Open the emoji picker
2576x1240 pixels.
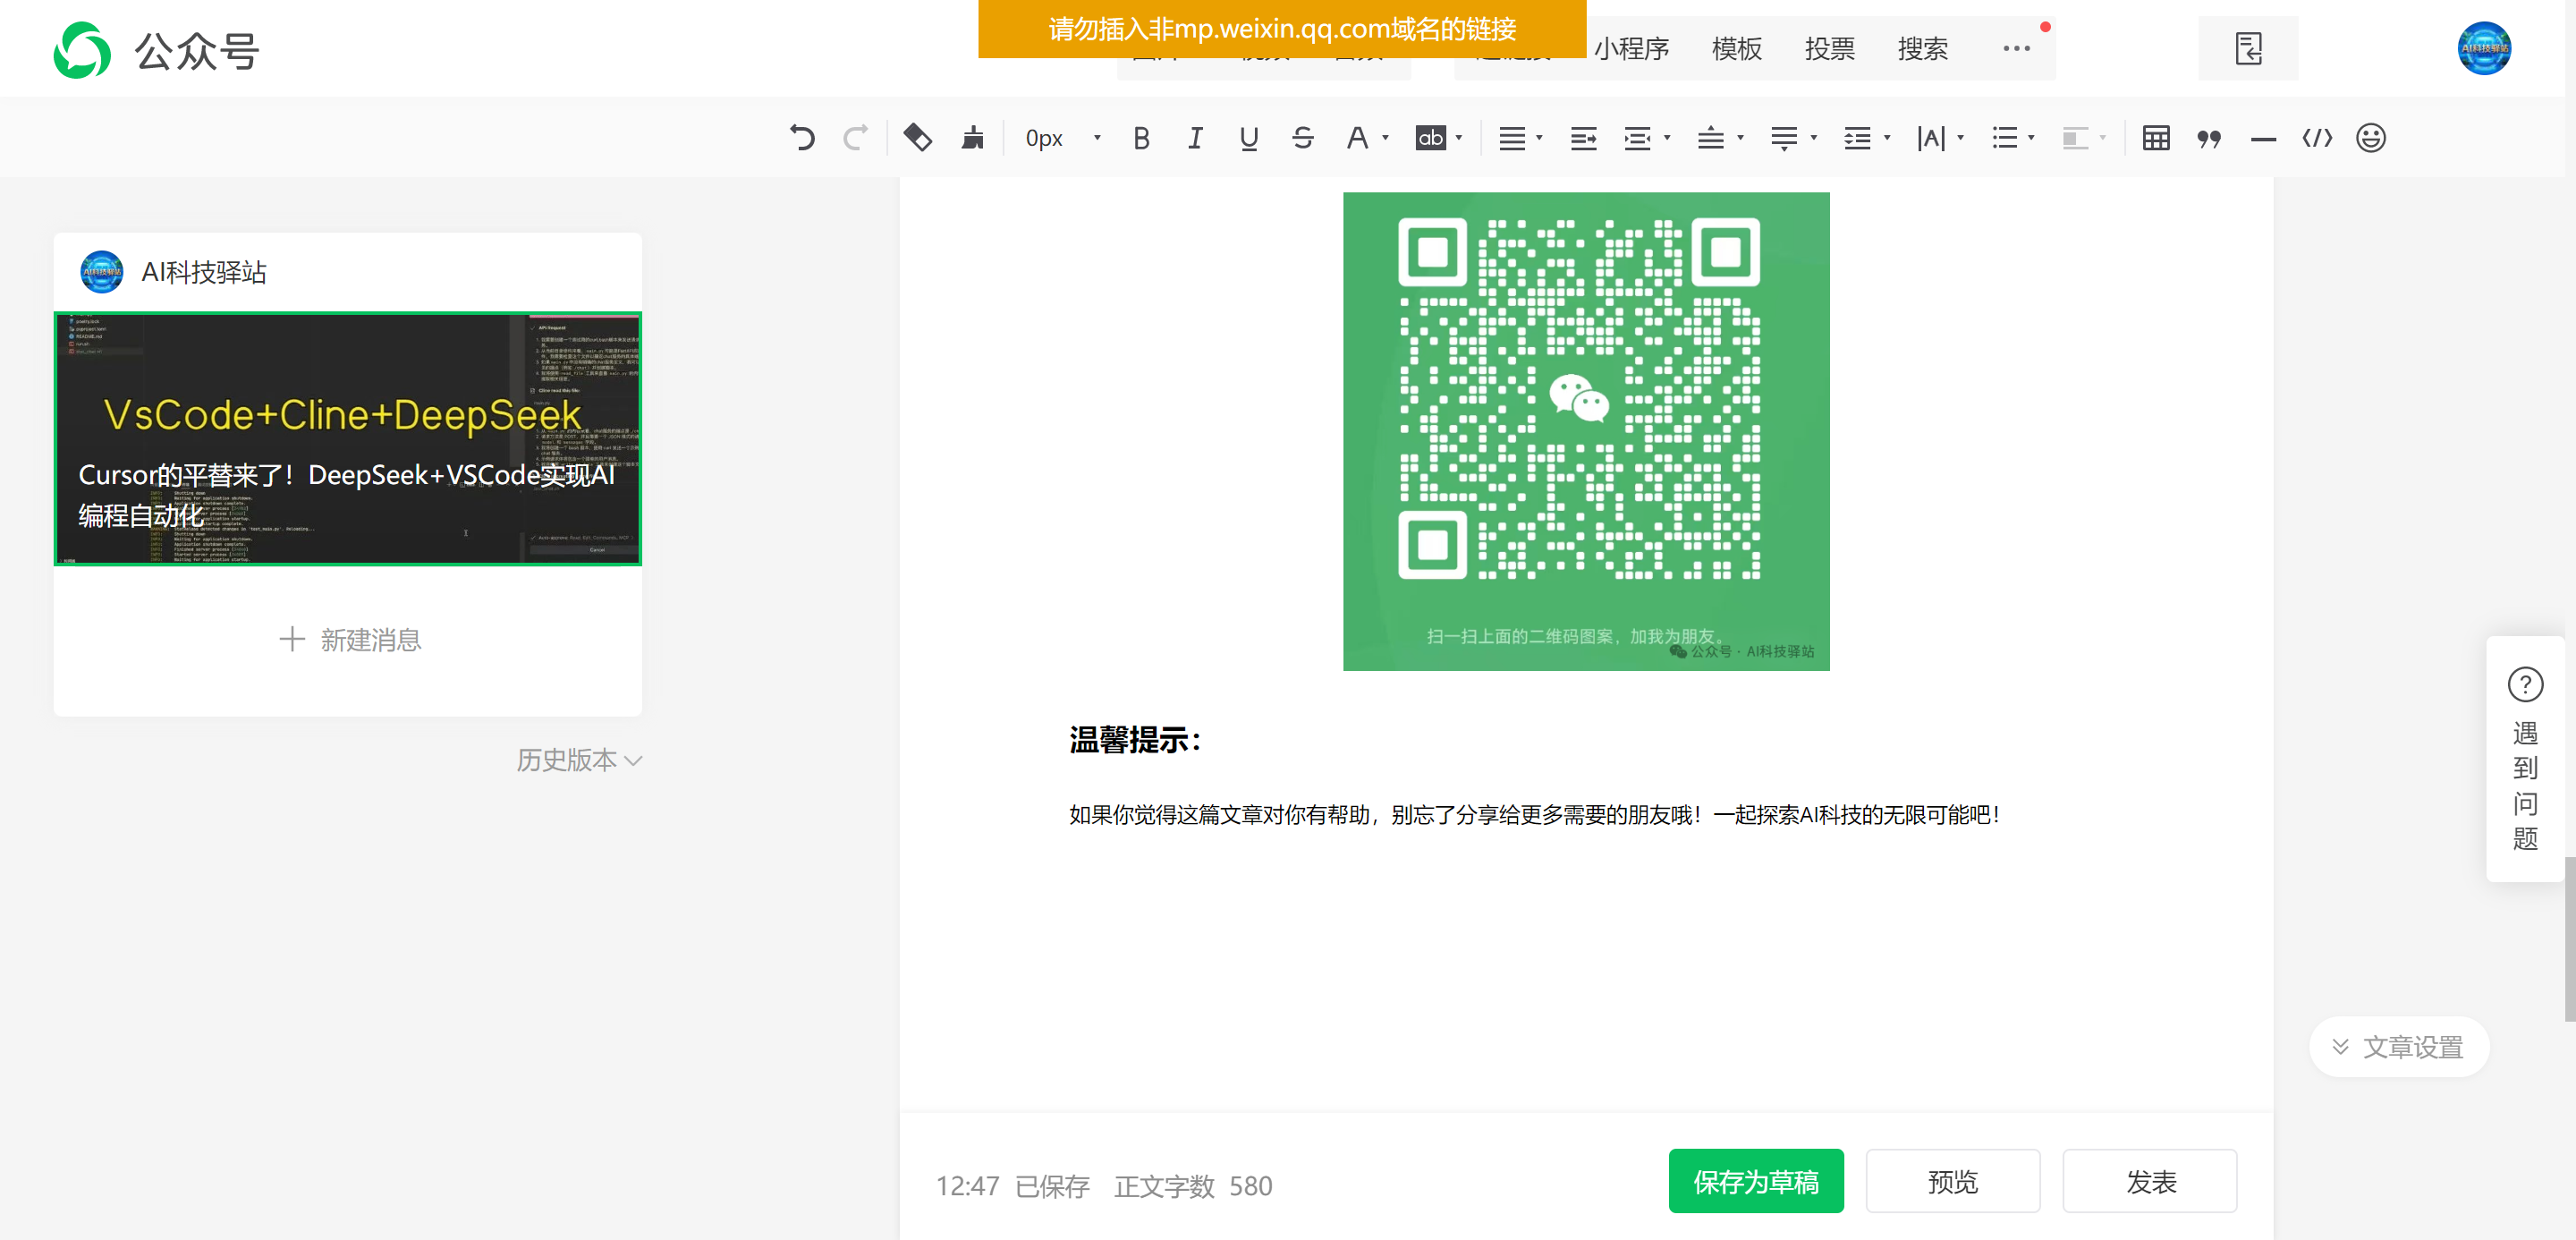click(2371, 138)
